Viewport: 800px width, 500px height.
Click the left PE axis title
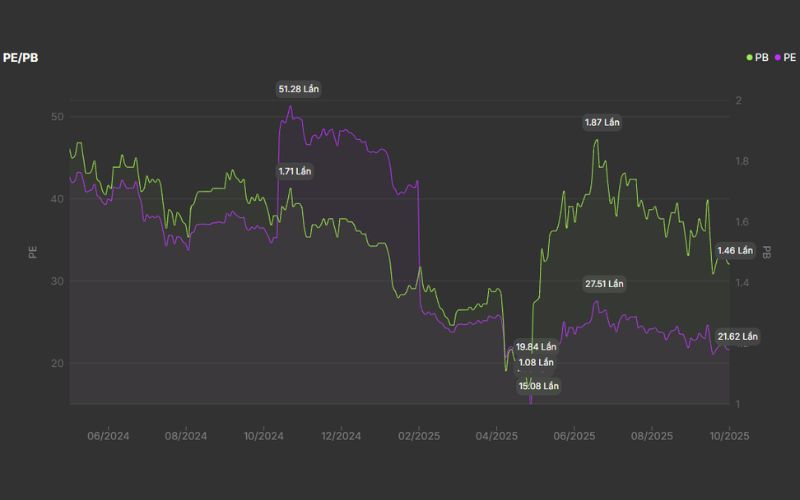[33, 252]
